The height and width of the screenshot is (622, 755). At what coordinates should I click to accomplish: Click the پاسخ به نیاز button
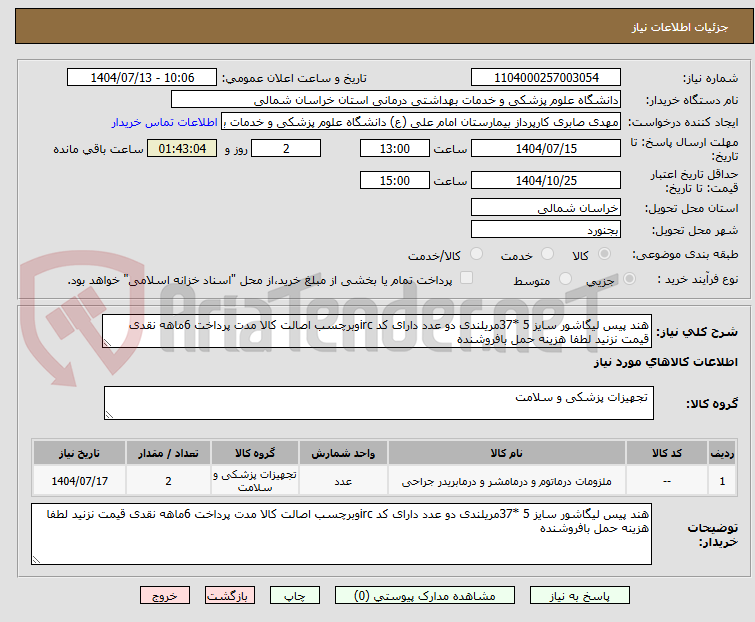point(579,596)
